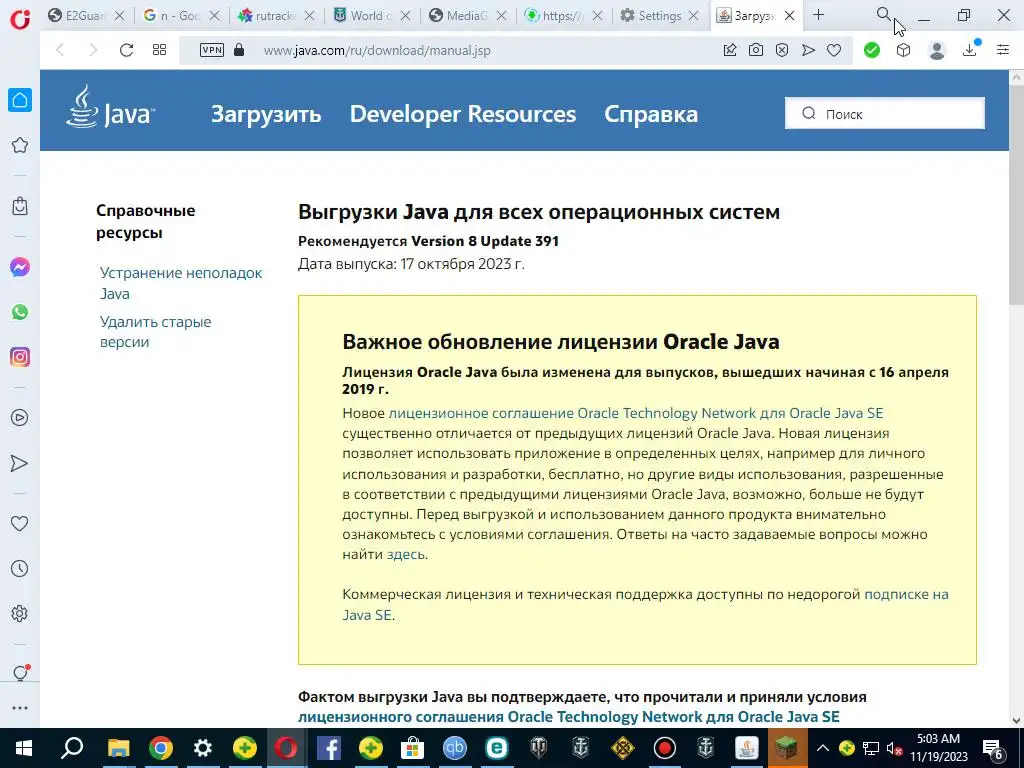Image resolution: width=1024 pixels, height=768 pixels.
Task: Open the notification center with 6 alerts
Action: click(x=993, y=748)
